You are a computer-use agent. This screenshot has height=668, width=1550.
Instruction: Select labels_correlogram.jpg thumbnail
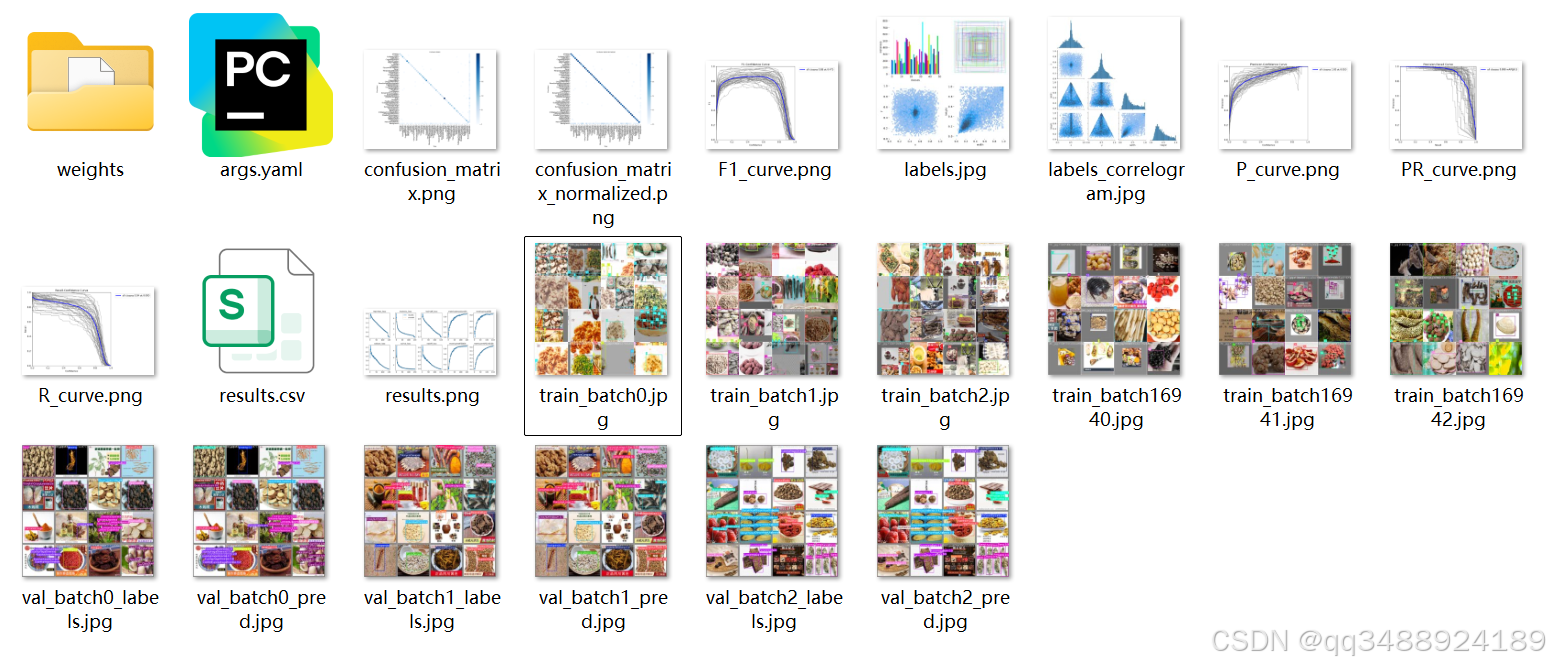(x=1116, y=83)
